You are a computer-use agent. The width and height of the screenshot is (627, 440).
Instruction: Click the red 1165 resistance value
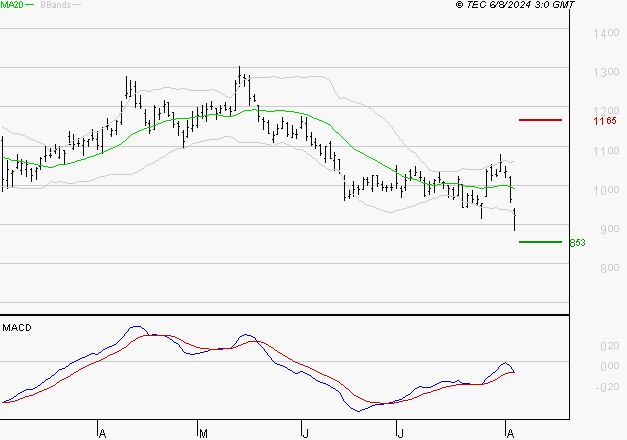point(605,121)
